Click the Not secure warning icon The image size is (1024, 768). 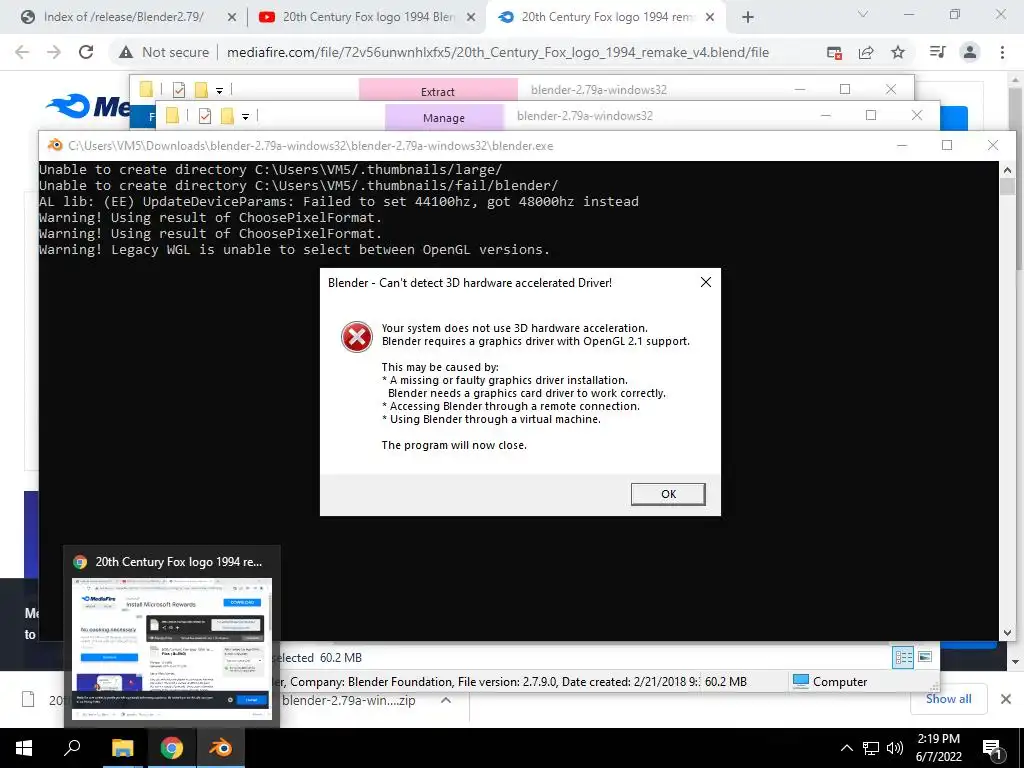pyautogui.click(x=126, y=52)
